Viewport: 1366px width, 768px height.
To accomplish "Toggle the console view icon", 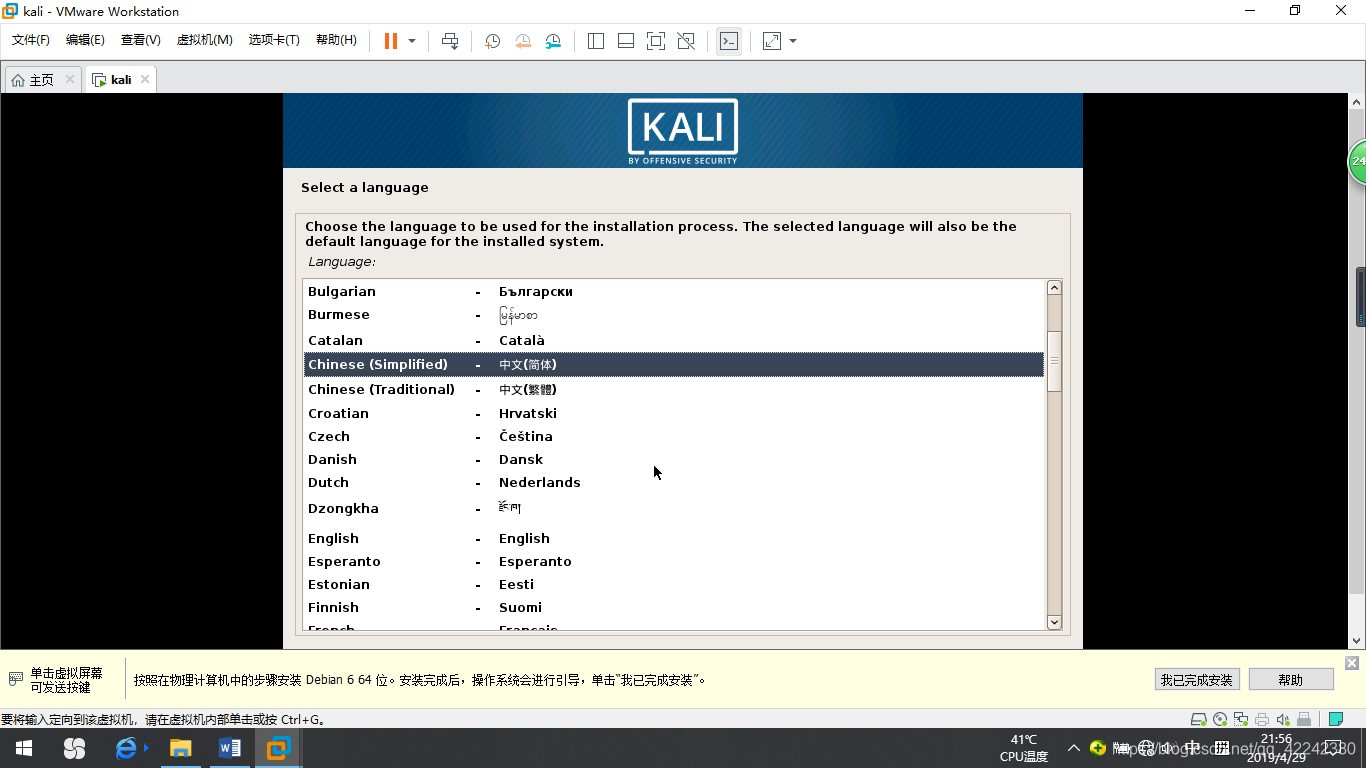I will click(x=729, y=41).
